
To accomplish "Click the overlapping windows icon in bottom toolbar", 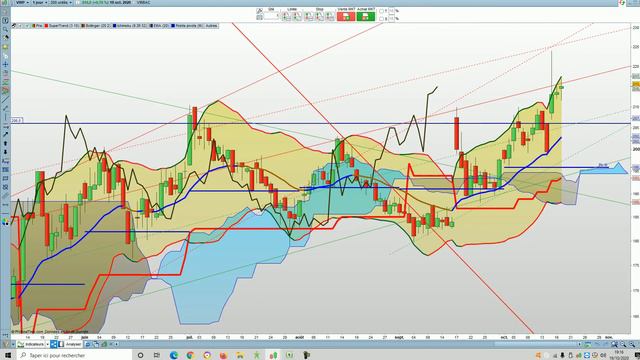I will click(96, 344).
